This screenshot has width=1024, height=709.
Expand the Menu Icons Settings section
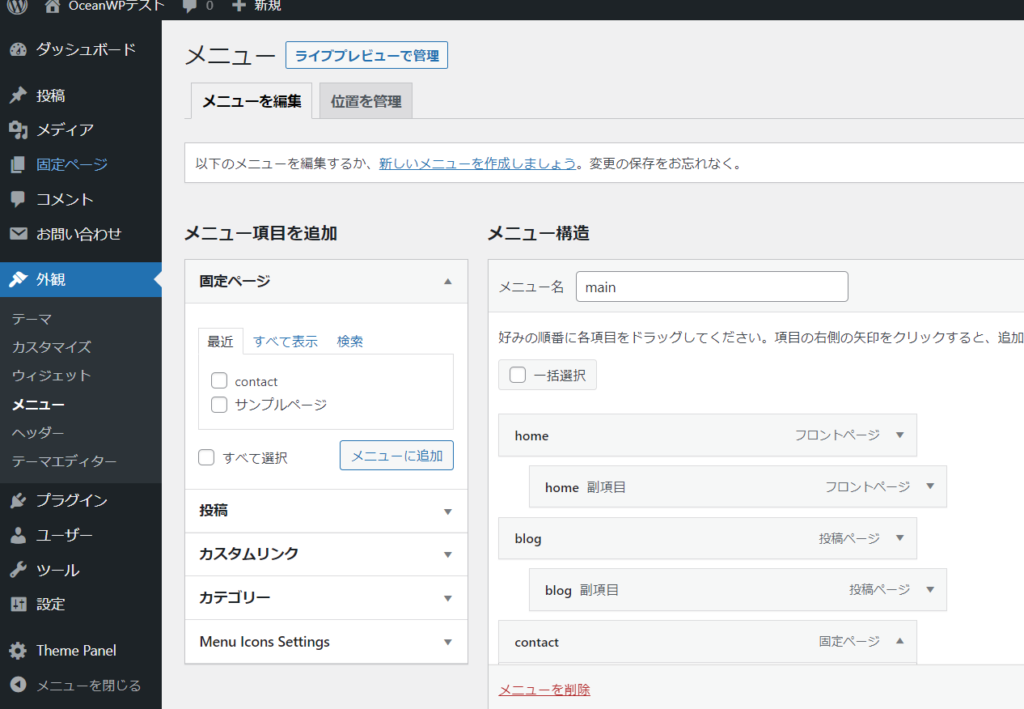click(327, 642)
